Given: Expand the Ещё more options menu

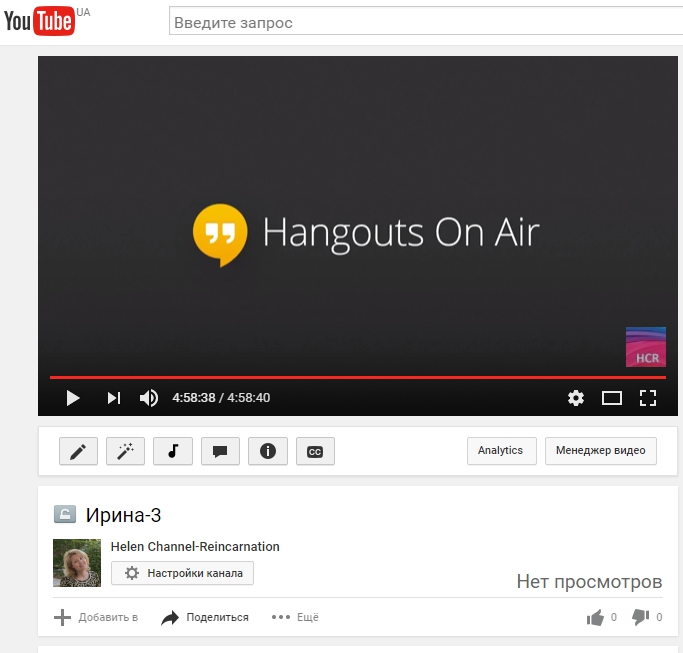Looking at the screenshot, I should (295, 617).
